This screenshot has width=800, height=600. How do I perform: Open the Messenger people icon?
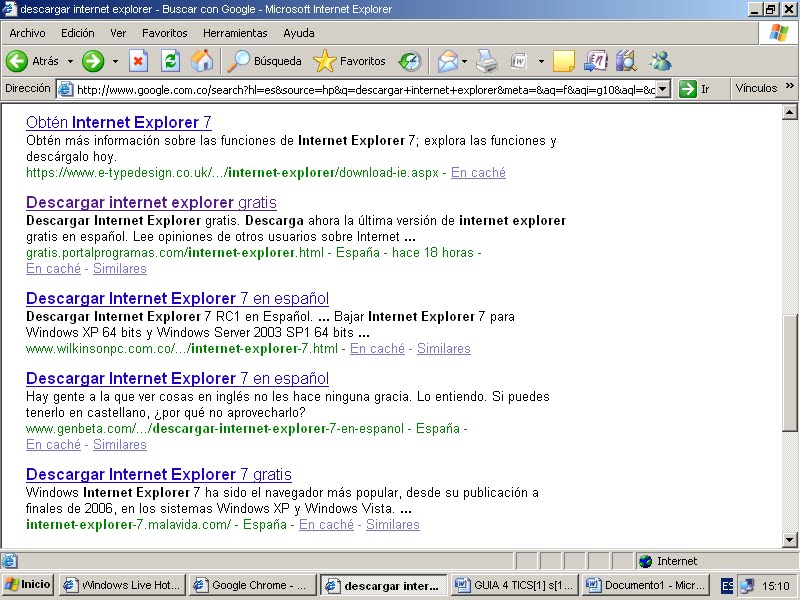[660, 61]
